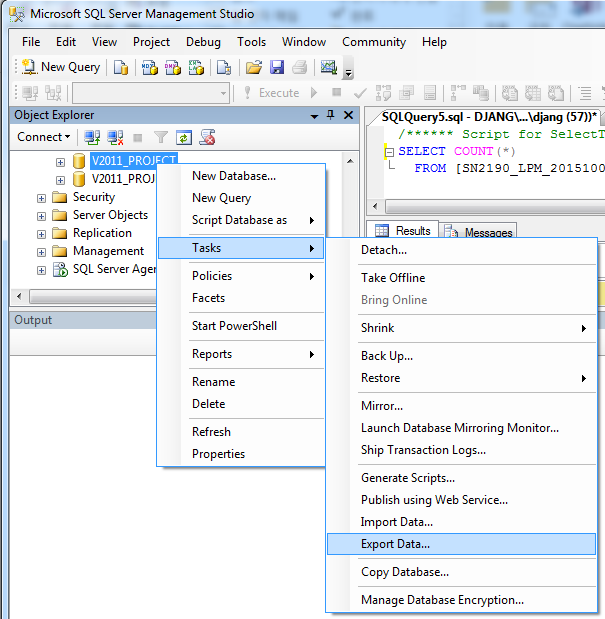Click the Parse checkmark icon
Image resolution: width=605 pixels, height=619 pixels.
click(x=360, y=93)
